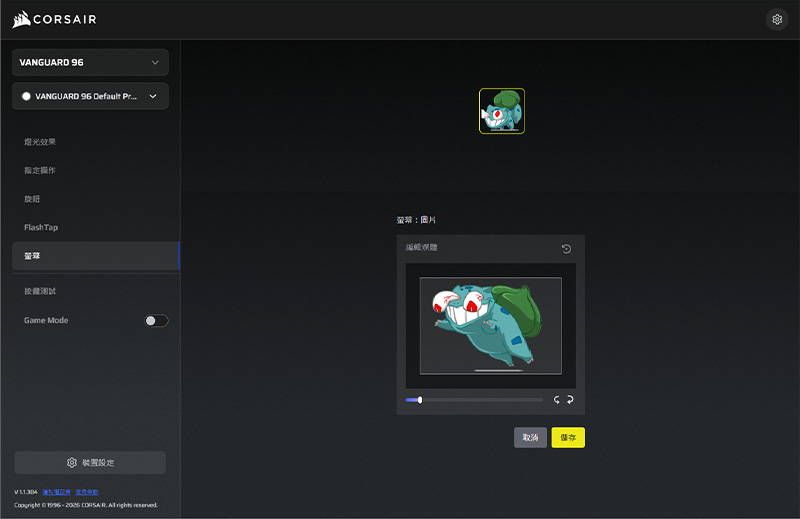Image resolution: width=800 pixels, height=519 pixels.
Task: Select FlashTap in the sidebar
Action: pyautogui.click(x=41, y=227)
